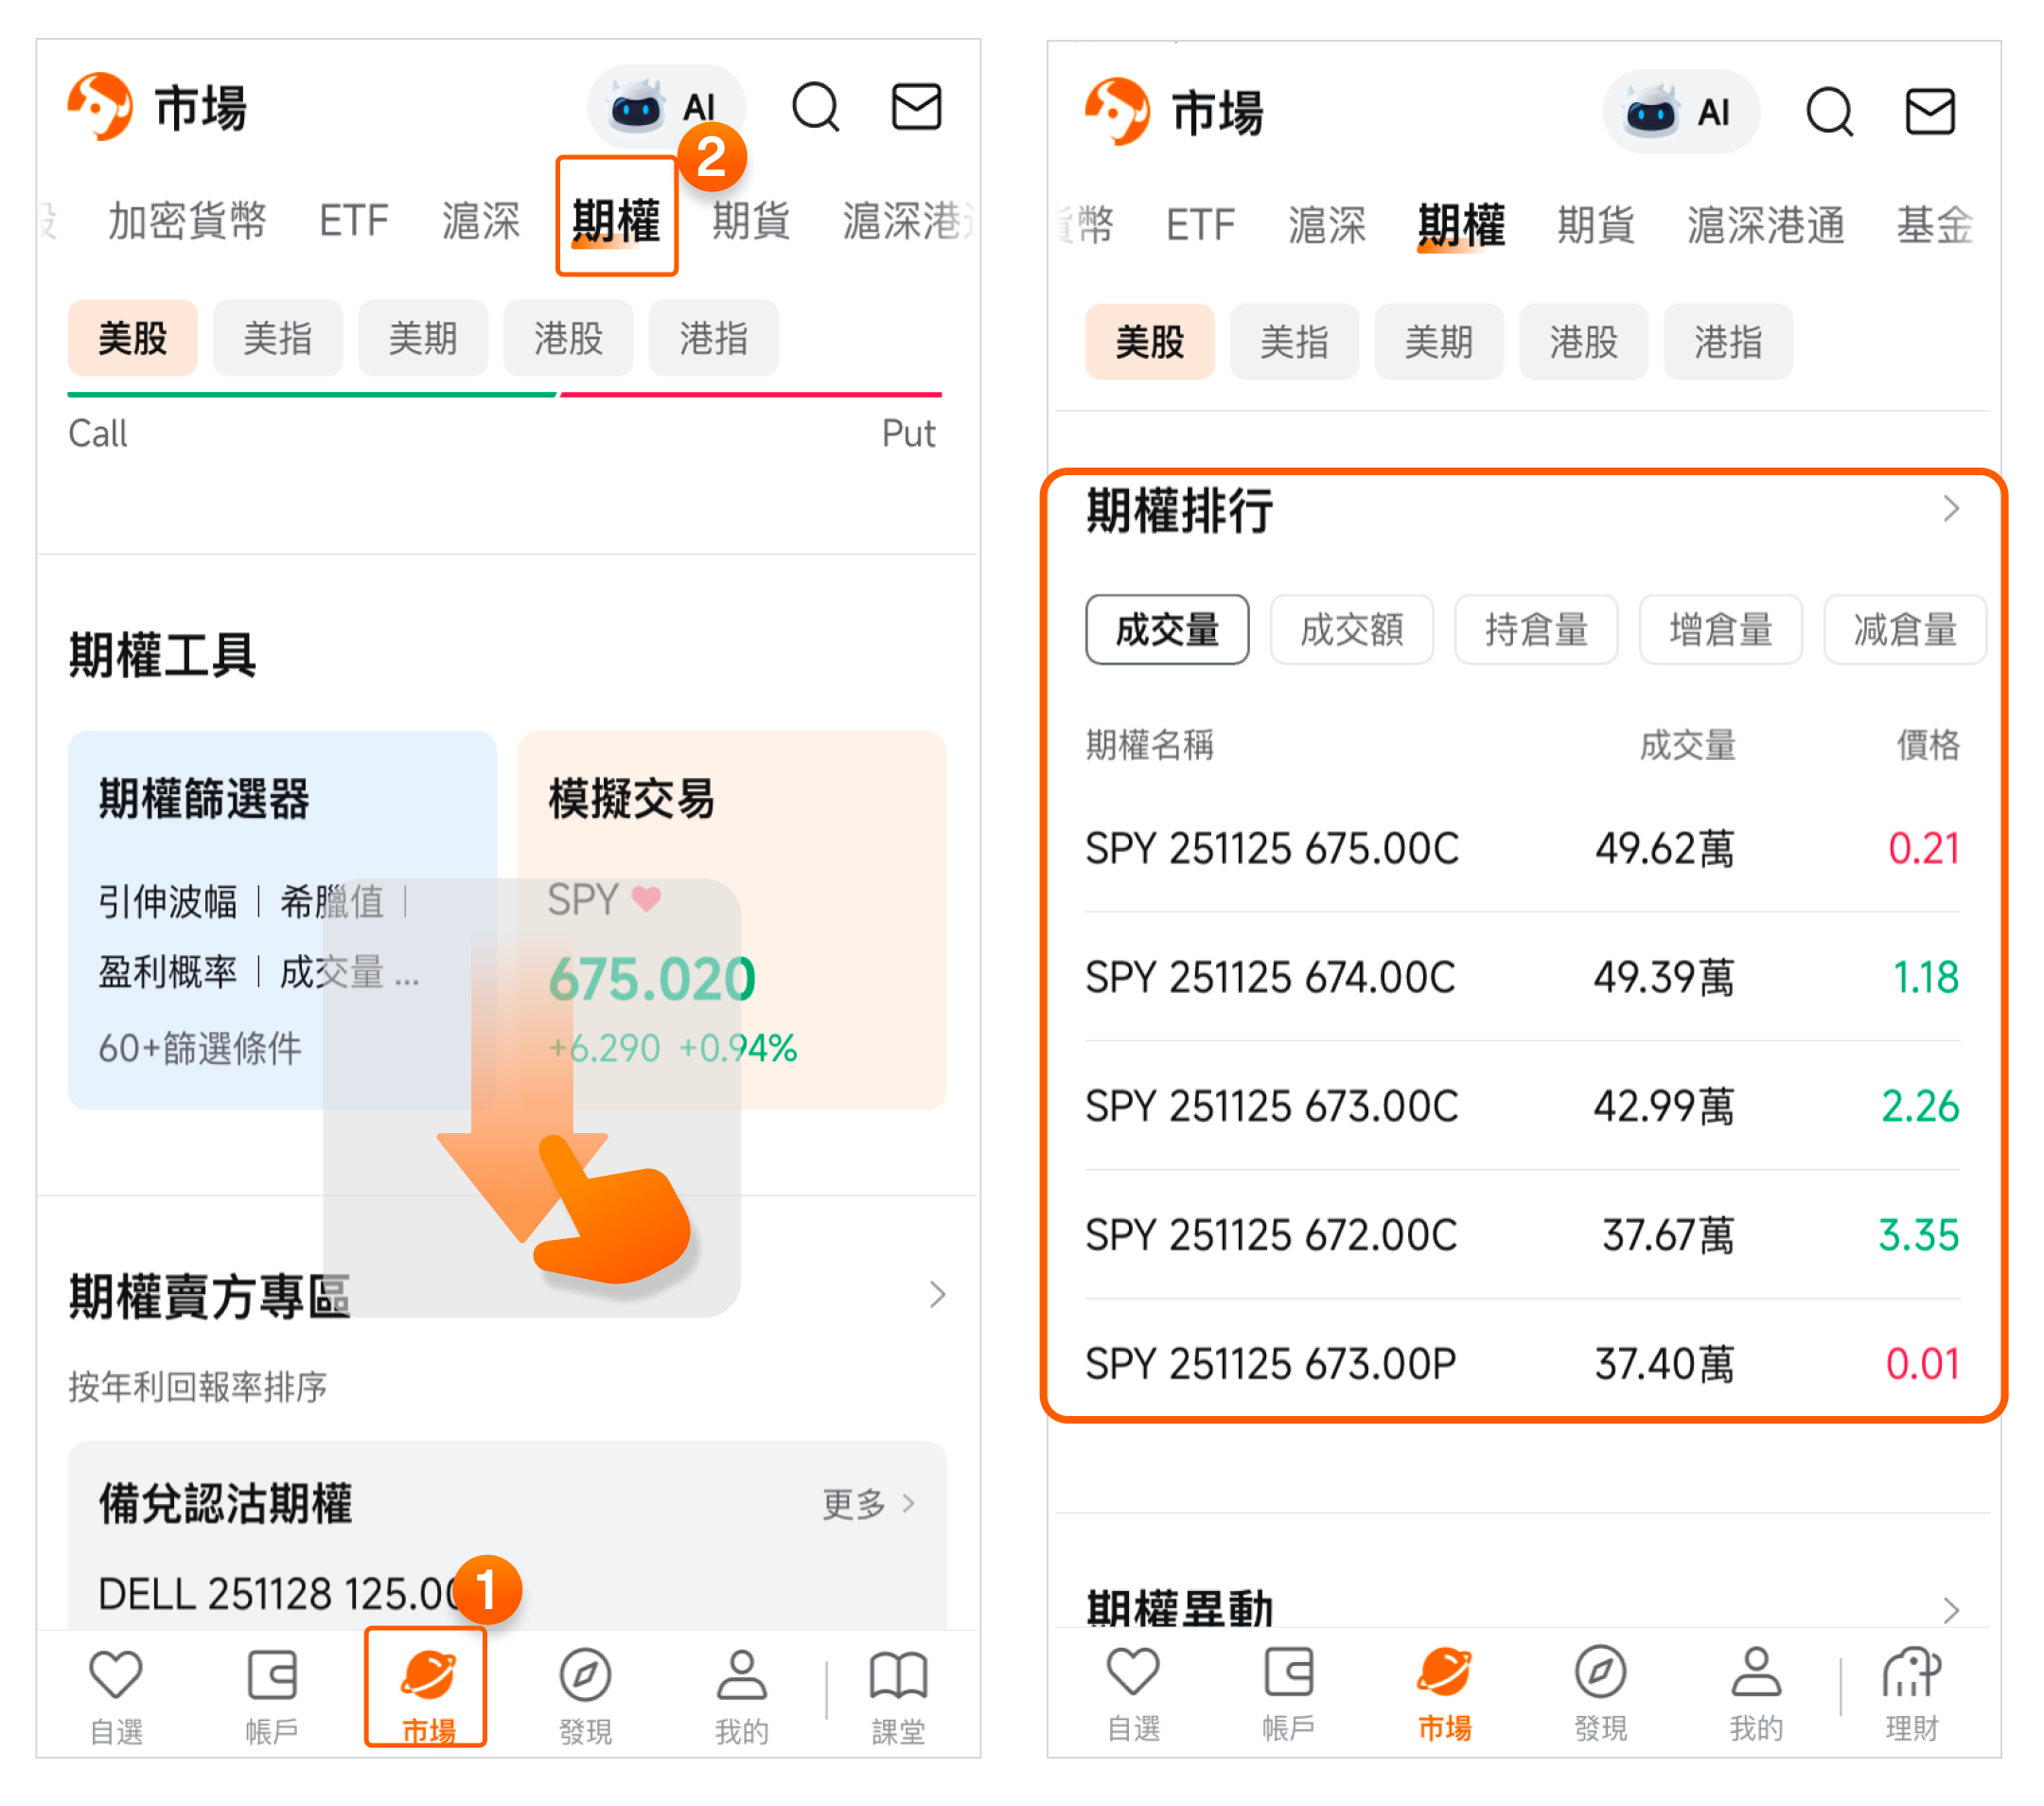The image size is (2044, 1806).
Task: Switch to 期權 tab in left screen
Action: pos(616,218)
